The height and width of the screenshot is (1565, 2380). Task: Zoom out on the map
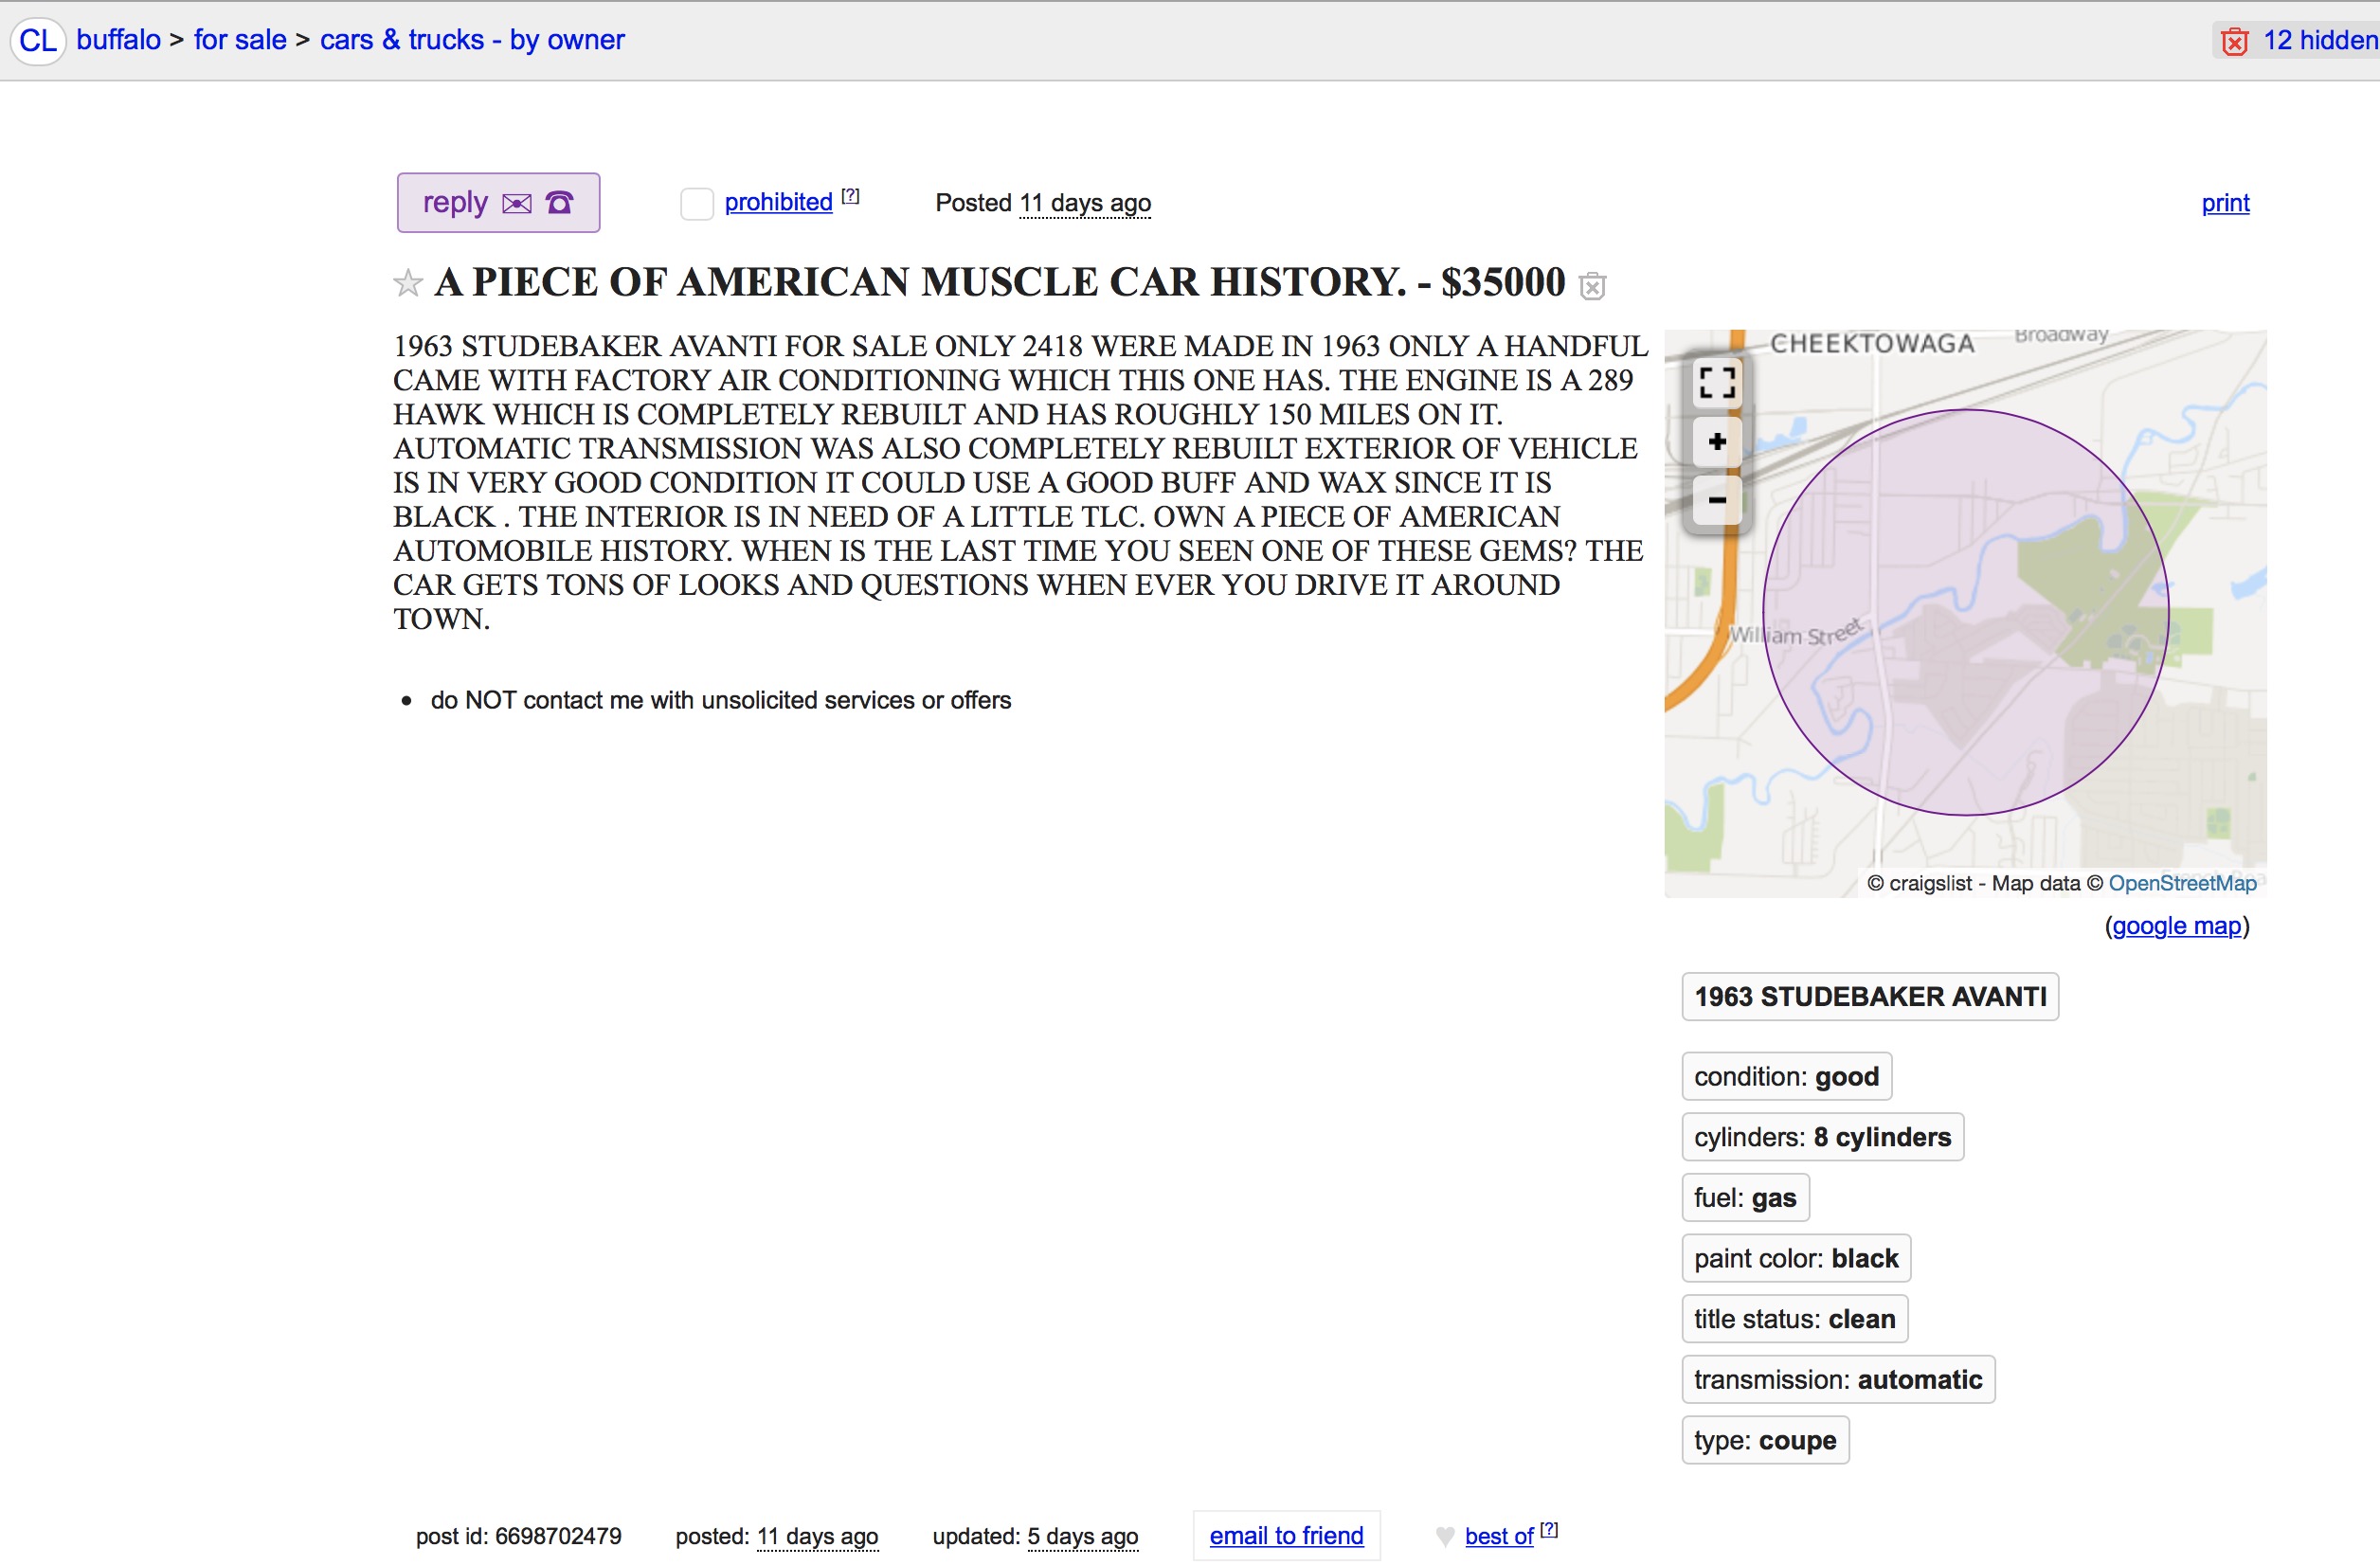[1716, 500]
